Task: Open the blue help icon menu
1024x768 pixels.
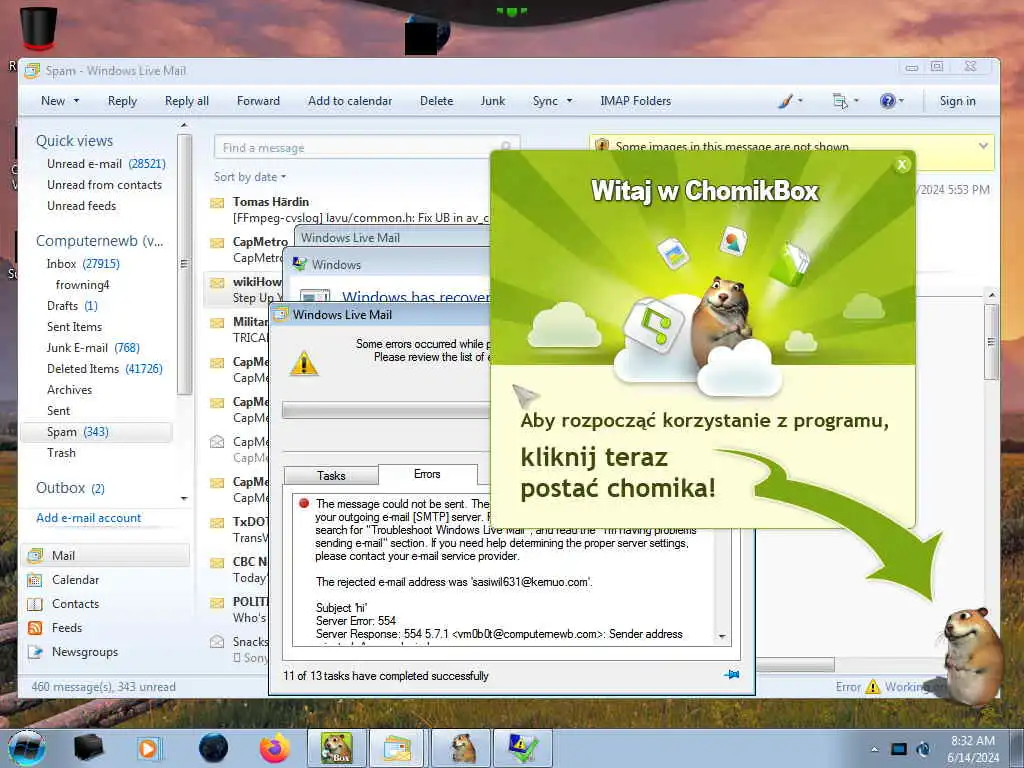Action: click(x=887, y=101)
